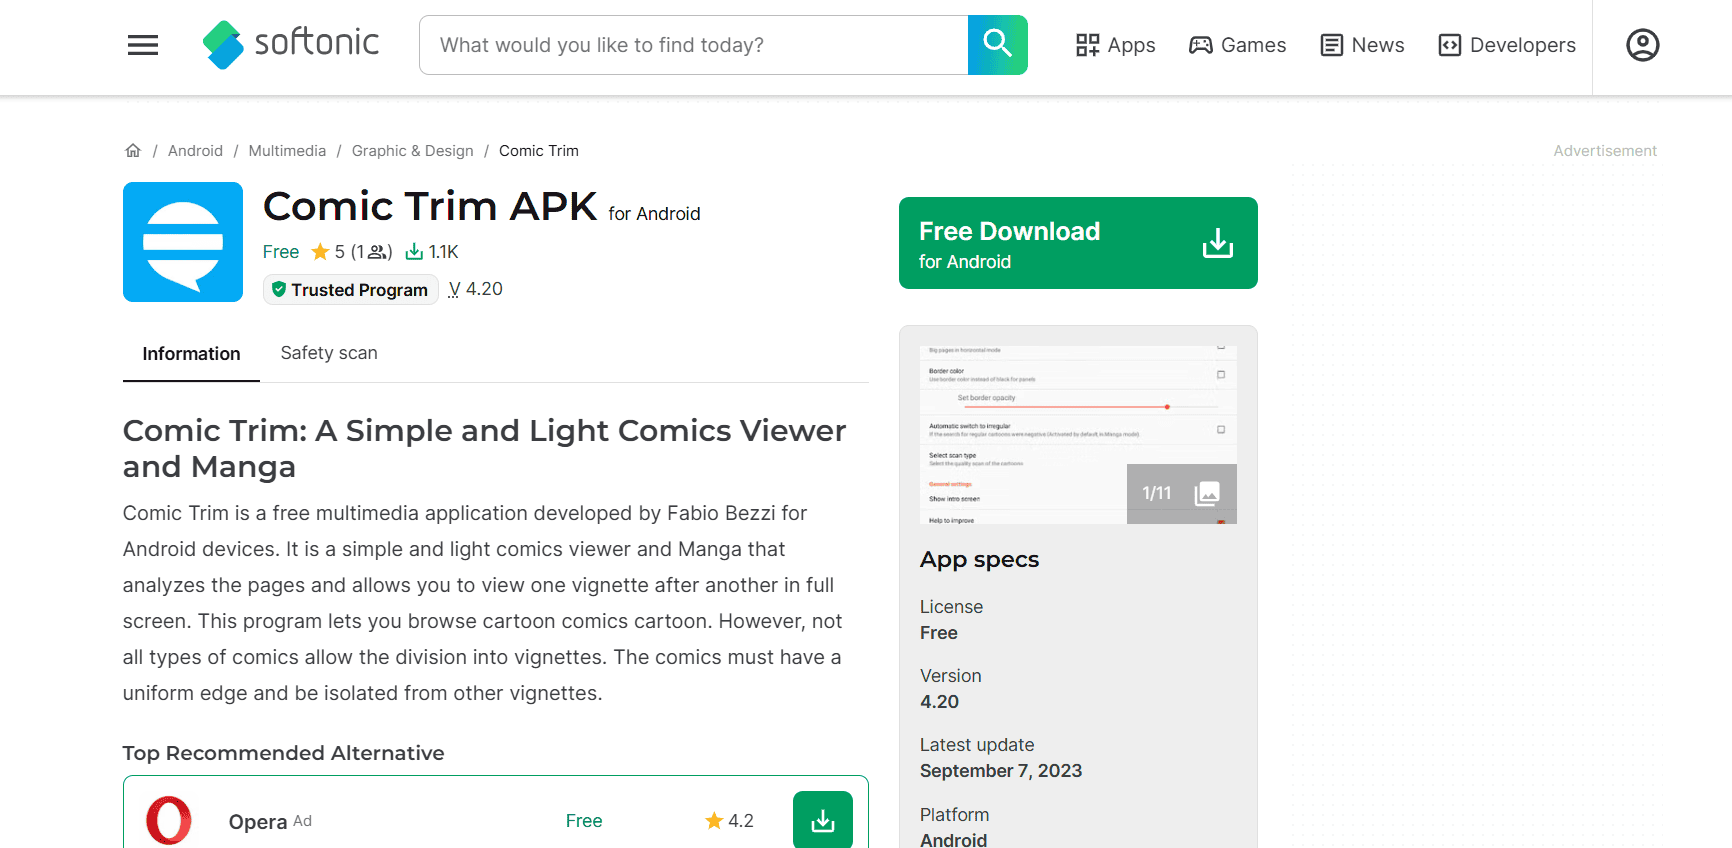Image resolution: width=1732 pixels, height=848 pixels.
Task: Click the Comic Trim app icon
Action: (183, 242)
